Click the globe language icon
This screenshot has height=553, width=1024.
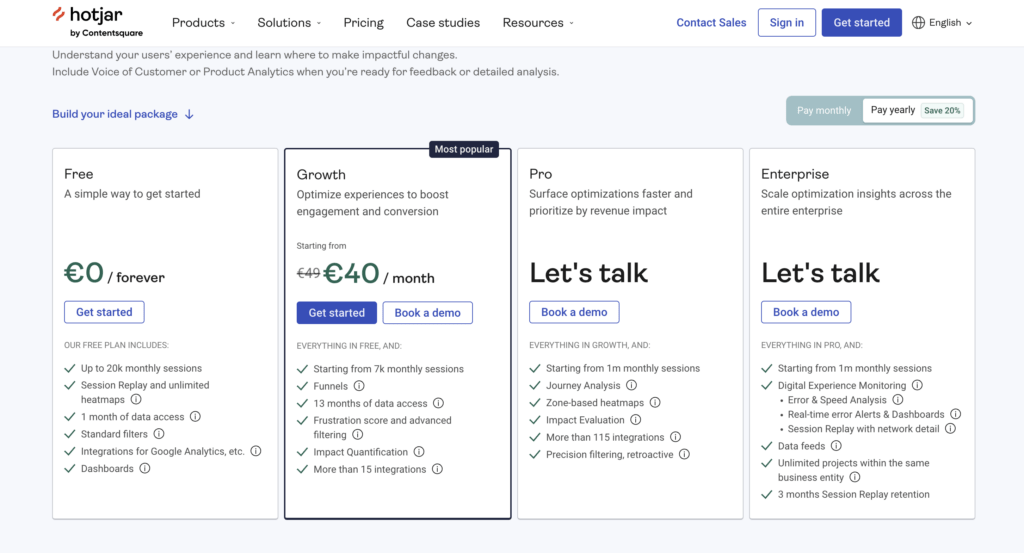point(918,22)
